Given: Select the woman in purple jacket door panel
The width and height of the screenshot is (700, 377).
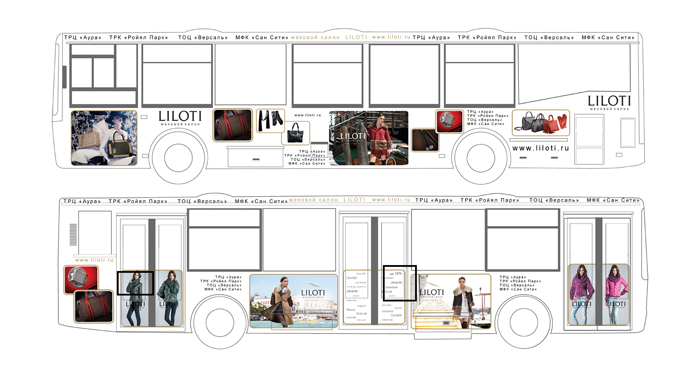Looking at the screenshot, I should (x=582, y=294).
